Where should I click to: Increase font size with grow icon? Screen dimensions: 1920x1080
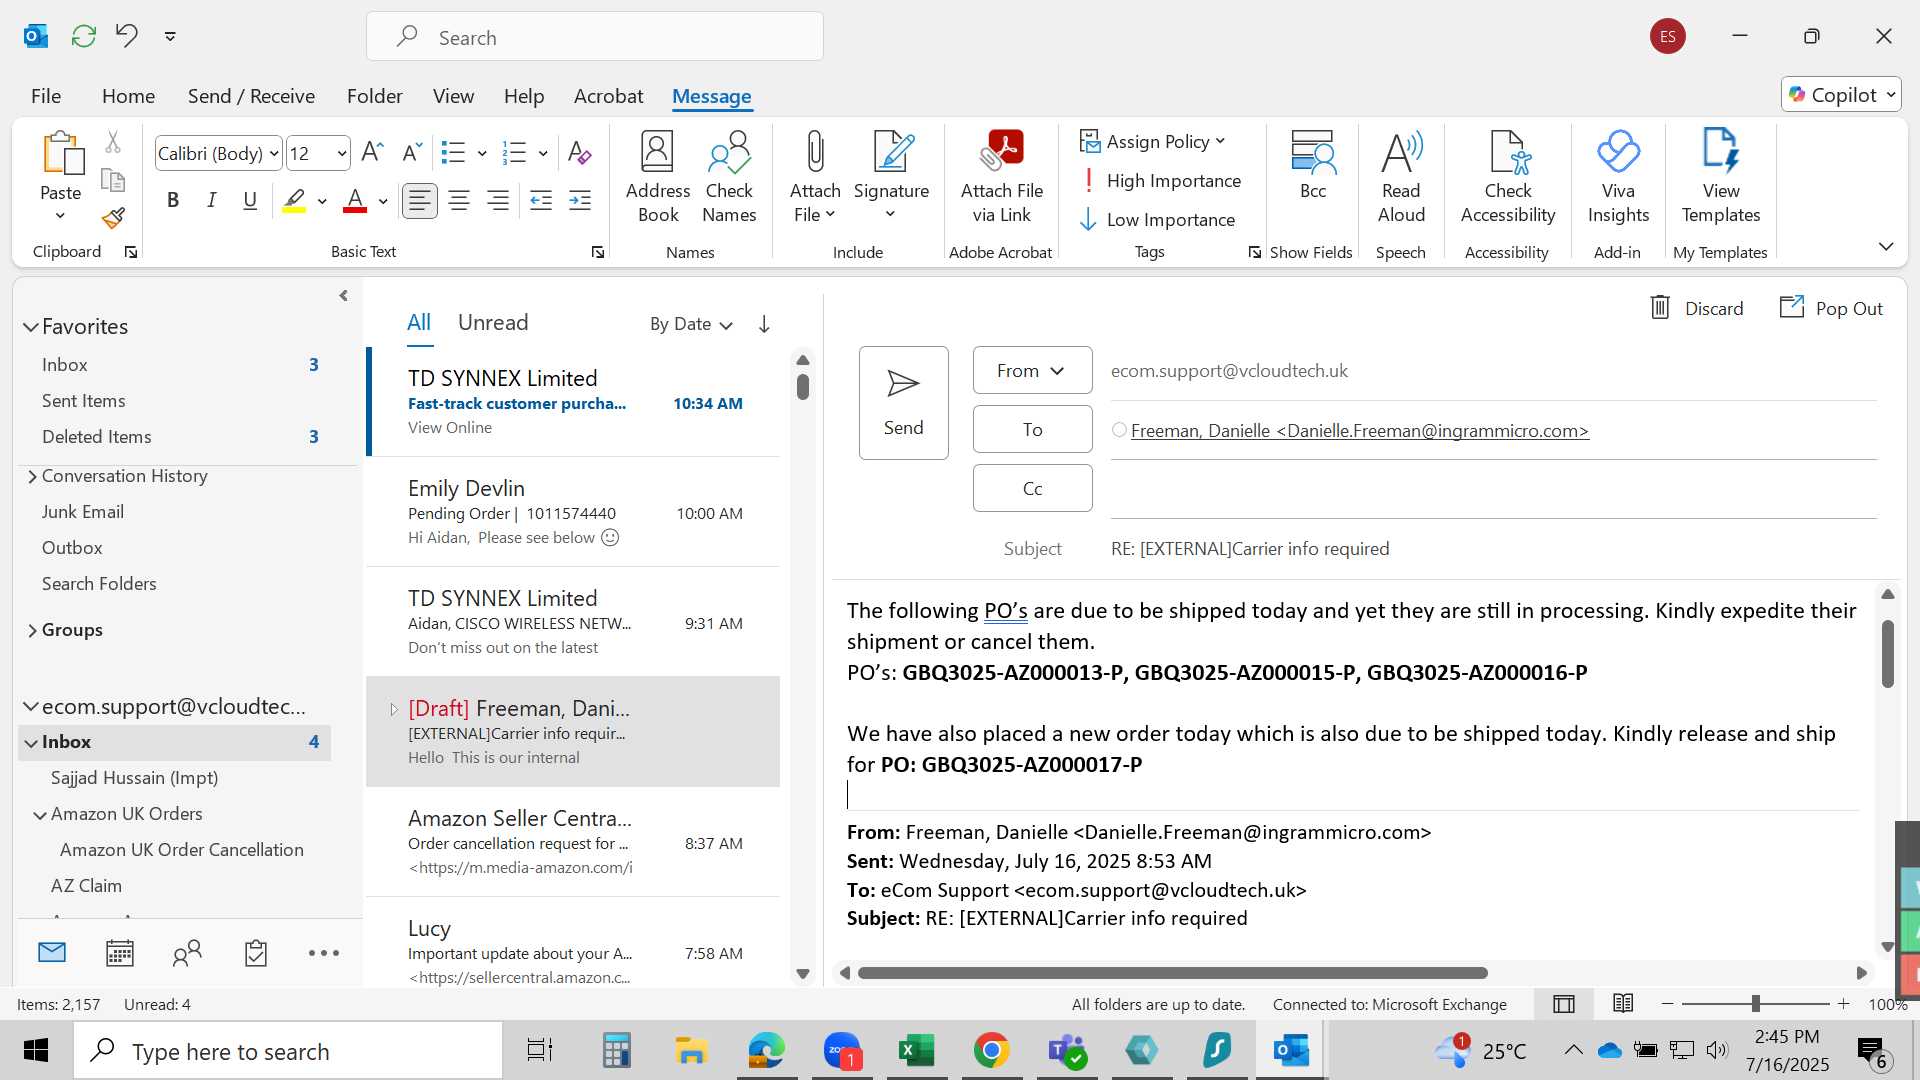(372, 153)
